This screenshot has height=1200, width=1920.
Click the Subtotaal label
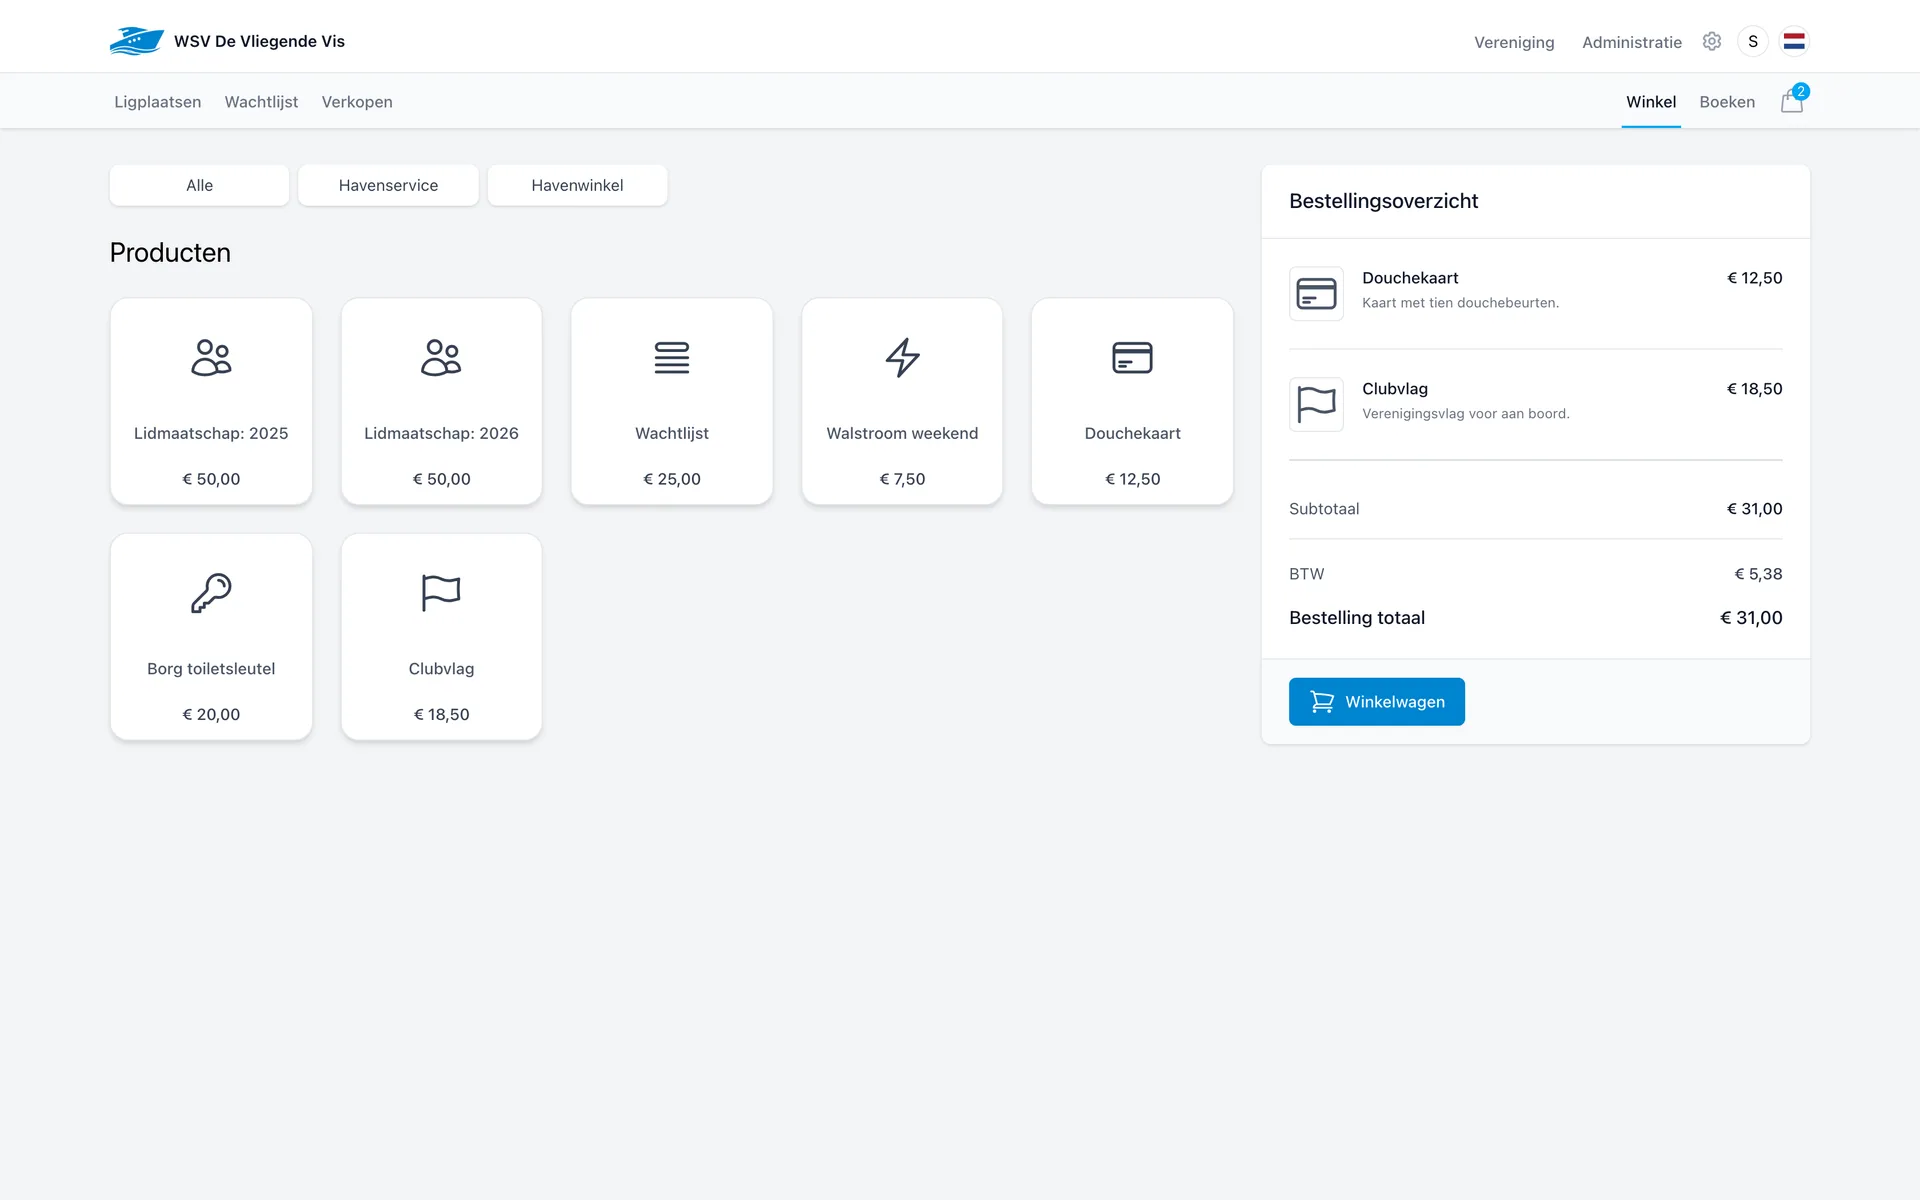pos(1324,509)
